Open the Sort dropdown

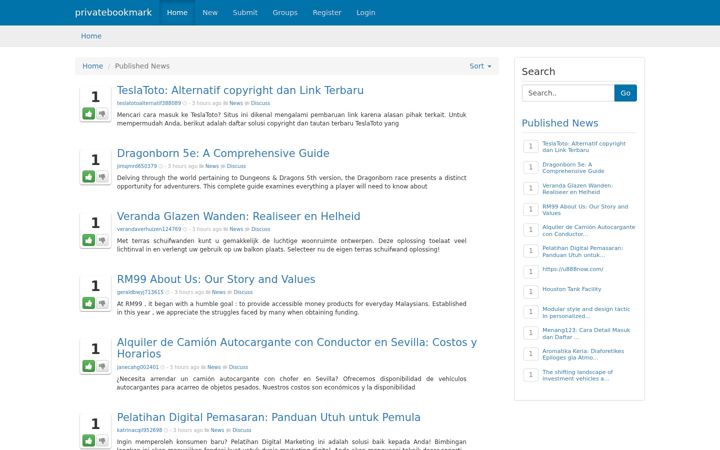point(480,66)
